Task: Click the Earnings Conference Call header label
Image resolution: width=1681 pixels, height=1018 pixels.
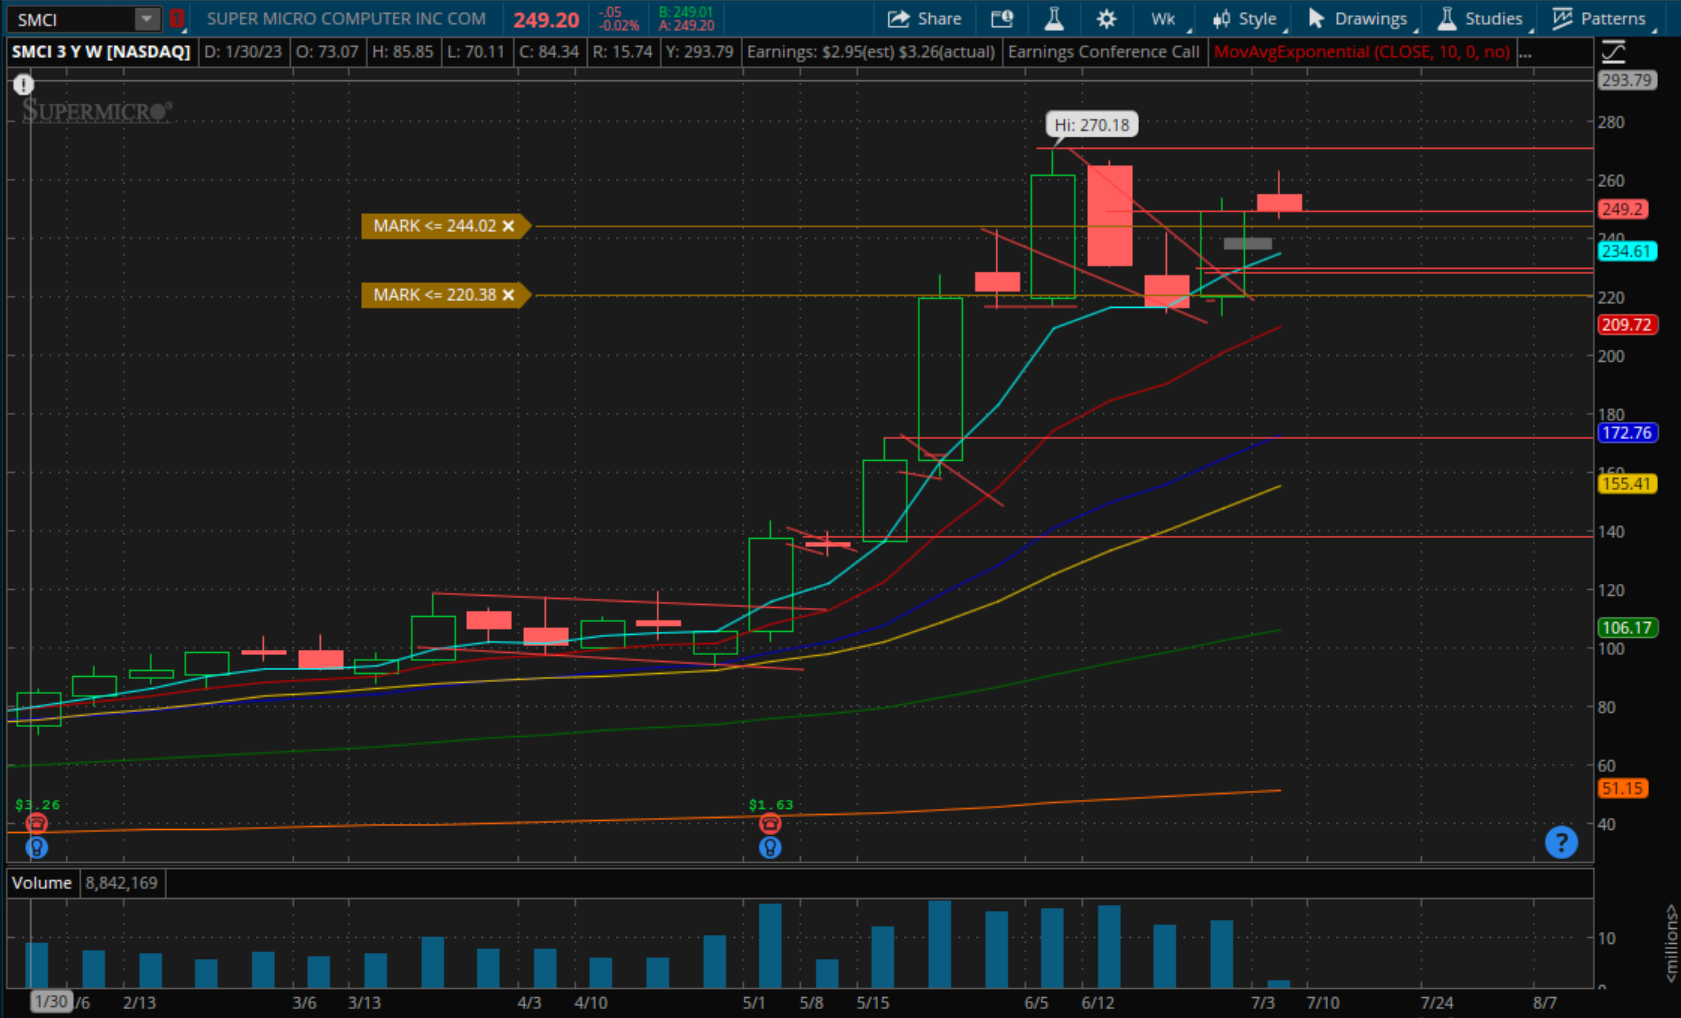Action: tap(1104, 52)
